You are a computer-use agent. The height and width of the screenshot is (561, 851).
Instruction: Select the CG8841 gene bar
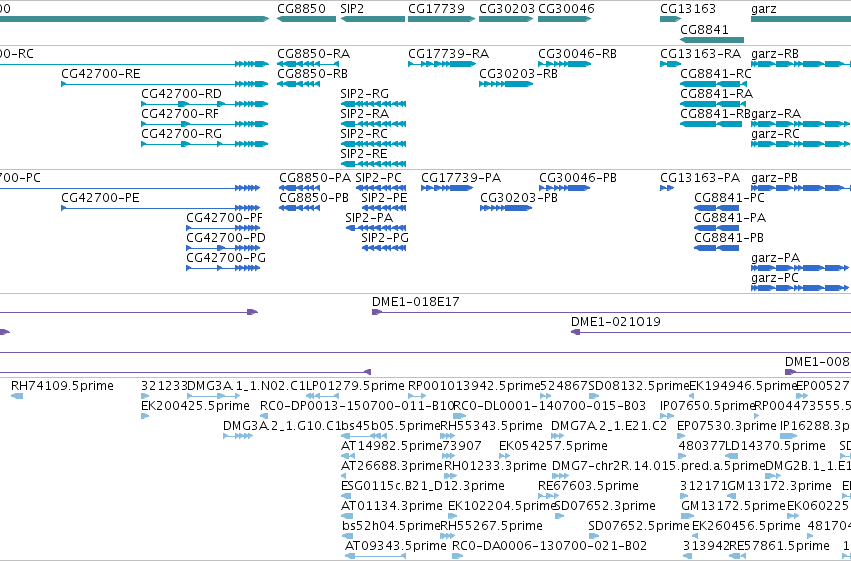tap(712, 40)
